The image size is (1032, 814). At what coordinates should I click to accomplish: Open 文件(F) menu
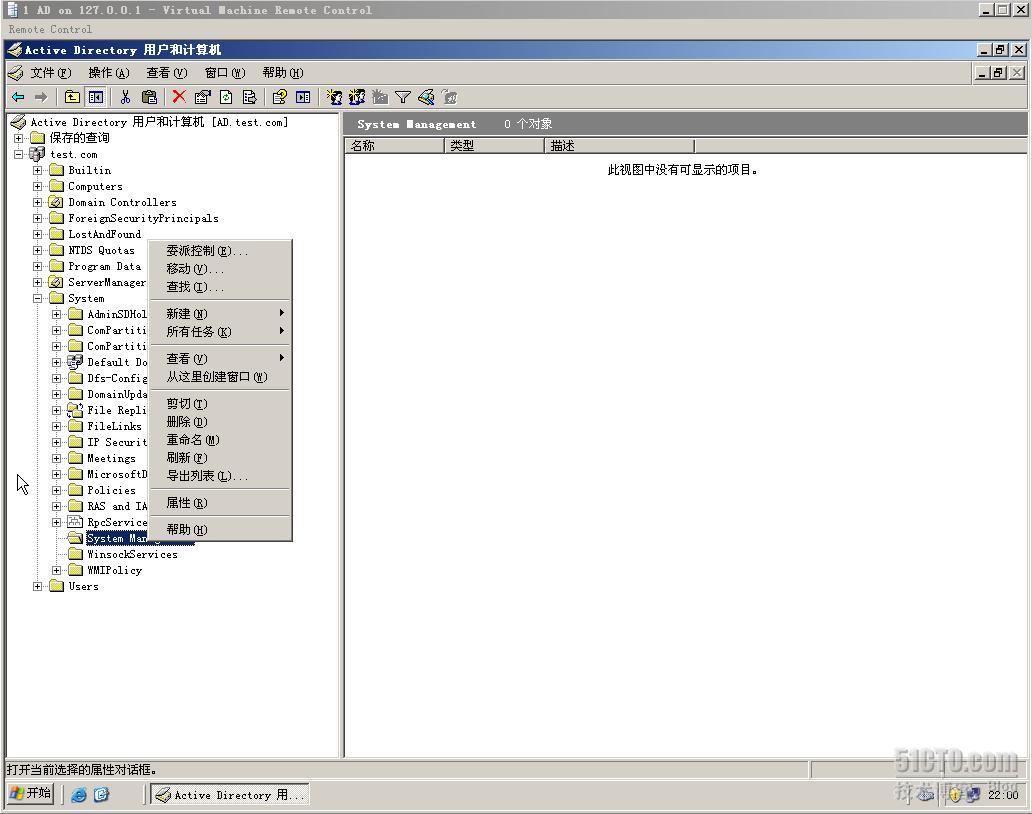[x=51, y=72]
